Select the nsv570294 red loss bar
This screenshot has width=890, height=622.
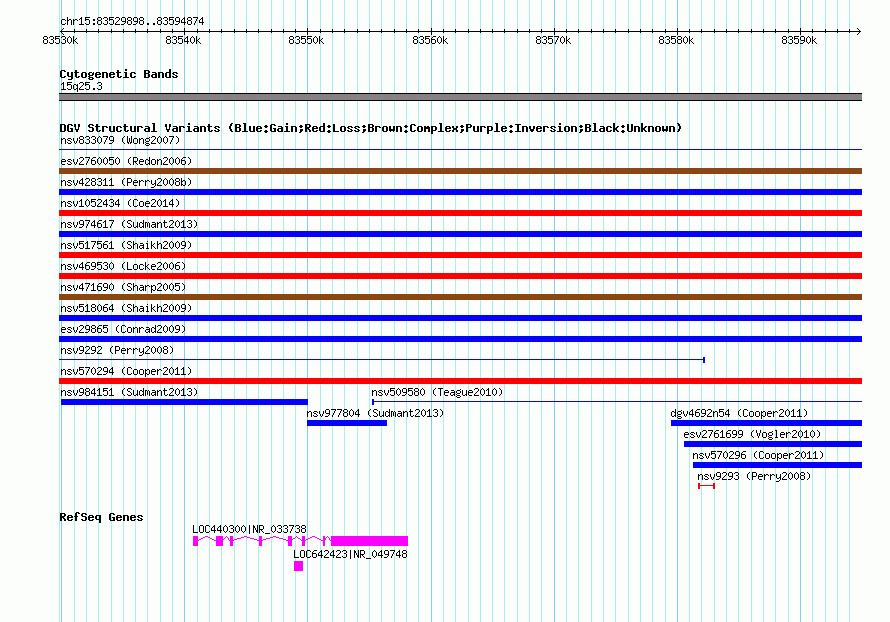(460, 381)
